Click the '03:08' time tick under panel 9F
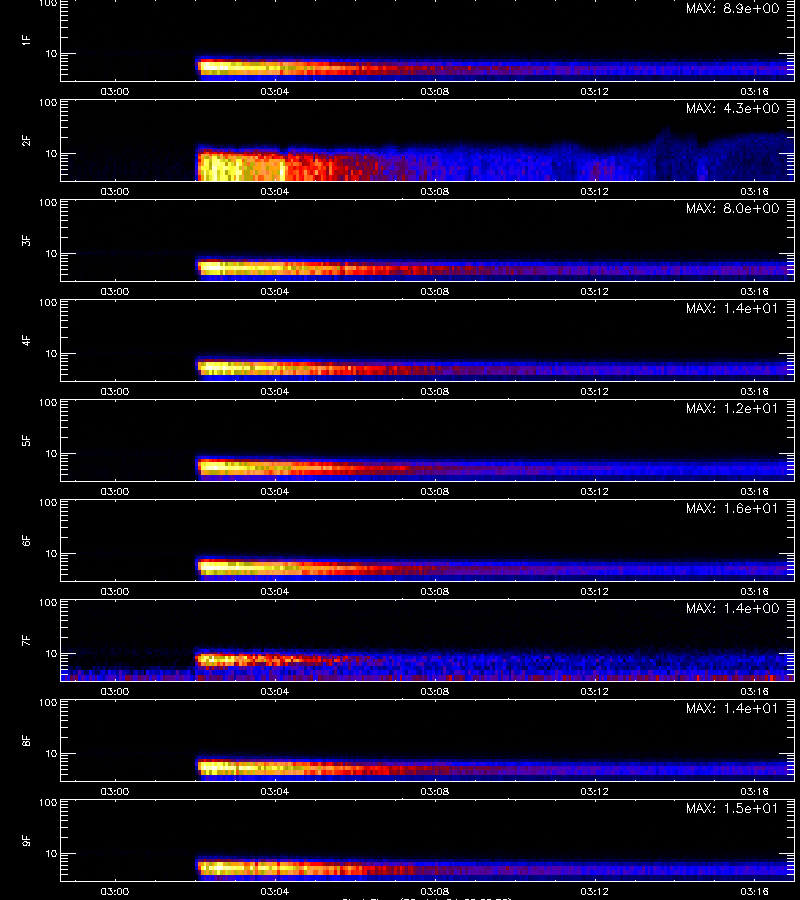Viewport: 800px width, 900px height. (x=434, y=891)
